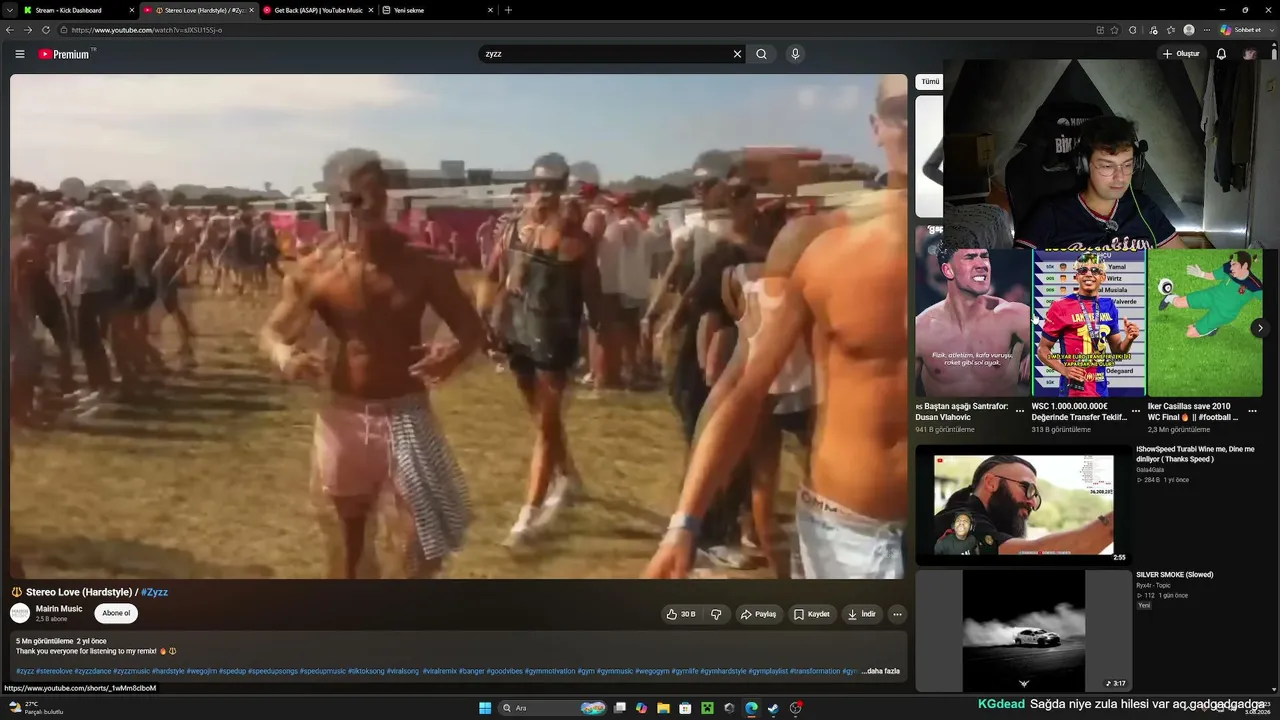Open more actions under the video
The image size is (1280, 720).
click(897, 614)
